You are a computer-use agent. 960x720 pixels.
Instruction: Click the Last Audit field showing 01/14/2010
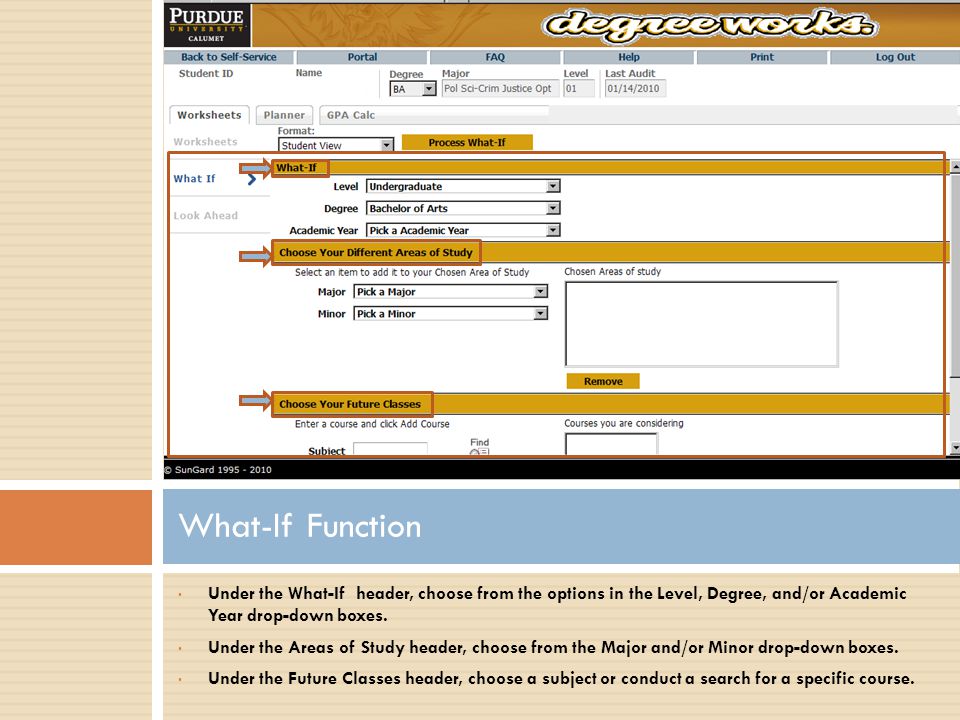[635, 89]
